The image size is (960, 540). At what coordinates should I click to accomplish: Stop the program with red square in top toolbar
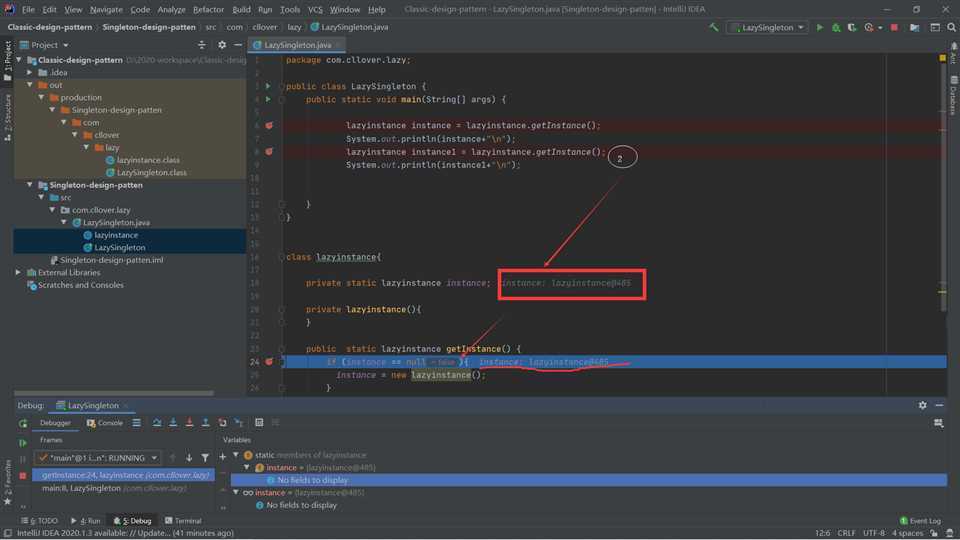pos(894,27)
